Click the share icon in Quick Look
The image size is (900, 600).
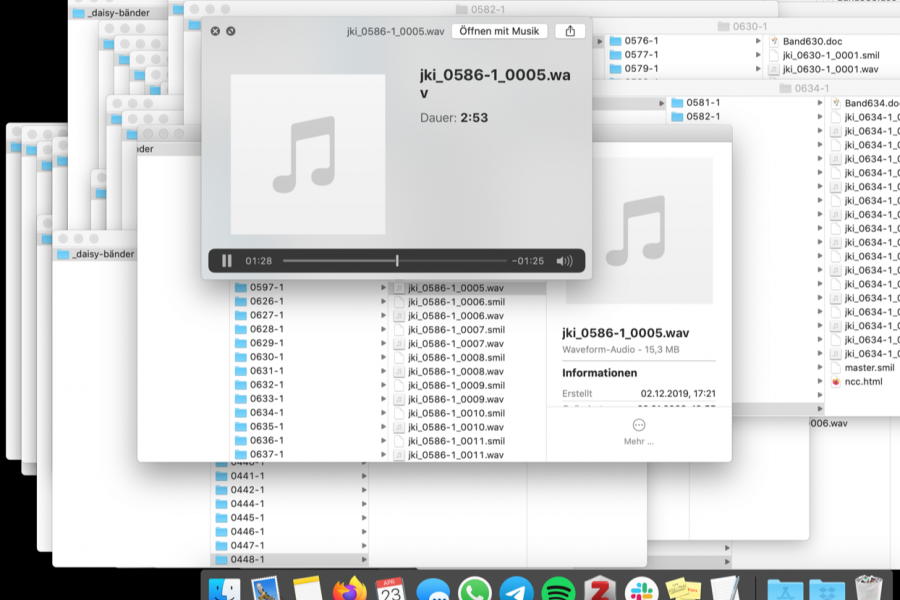coord(570,31)
